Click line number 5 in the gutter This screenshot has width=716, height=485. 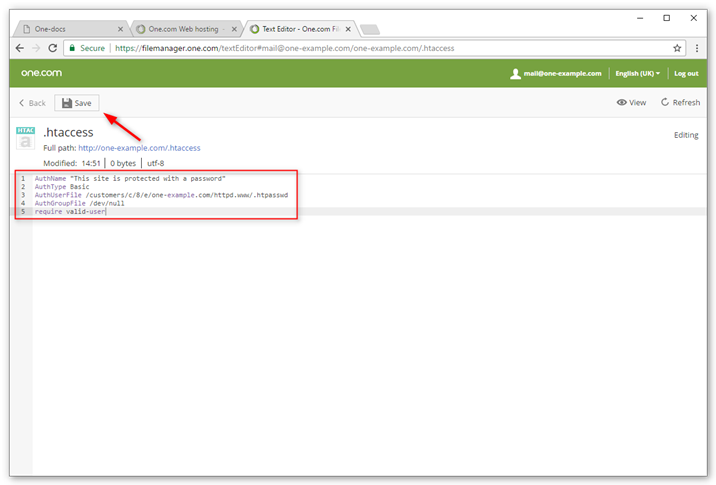(x=23, y=211)
